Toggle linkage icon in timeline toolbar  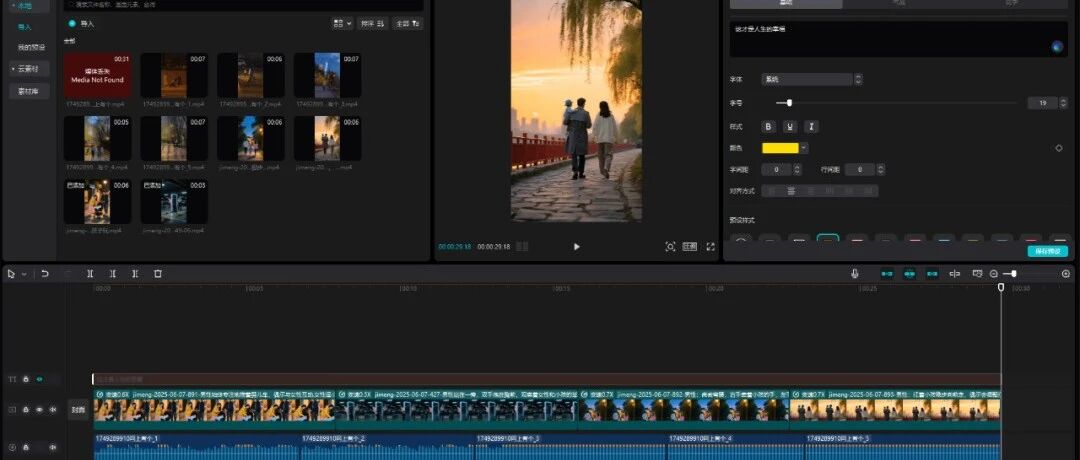[932, 274]
